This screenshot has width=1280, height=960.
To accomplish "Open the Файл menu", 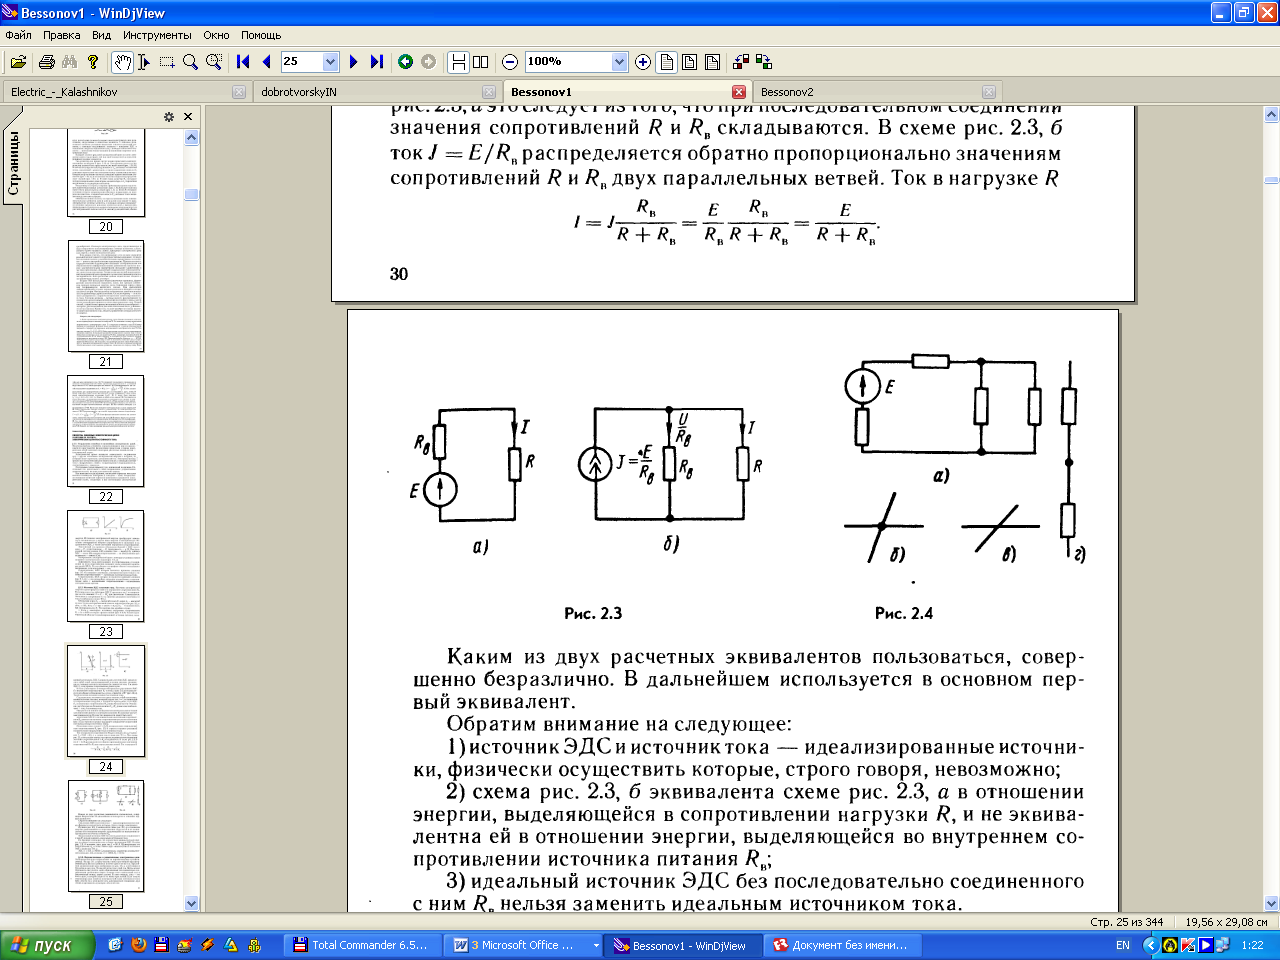I will coord(18,35).
